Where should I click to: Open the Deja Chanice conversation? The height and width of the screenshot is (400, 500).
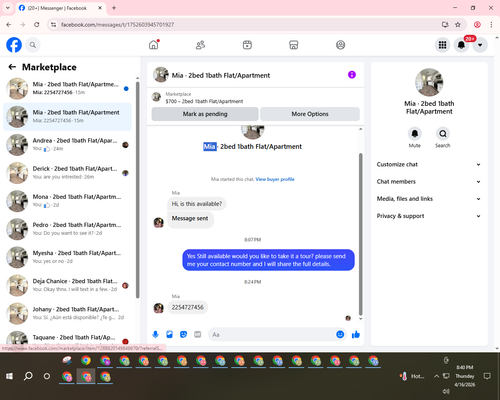point(68,285)
